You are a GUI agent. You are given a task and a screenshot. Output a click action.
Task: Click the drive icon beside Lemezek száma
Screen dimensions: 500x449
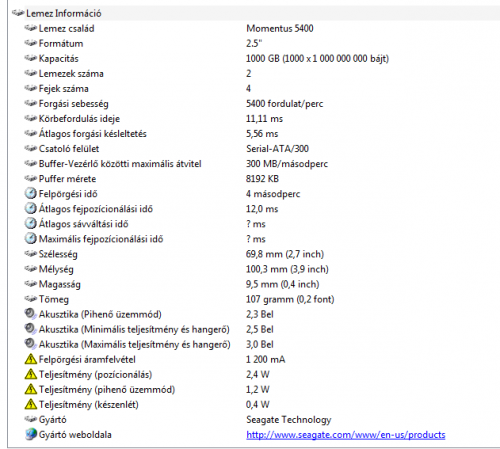(x=31, y=73)
